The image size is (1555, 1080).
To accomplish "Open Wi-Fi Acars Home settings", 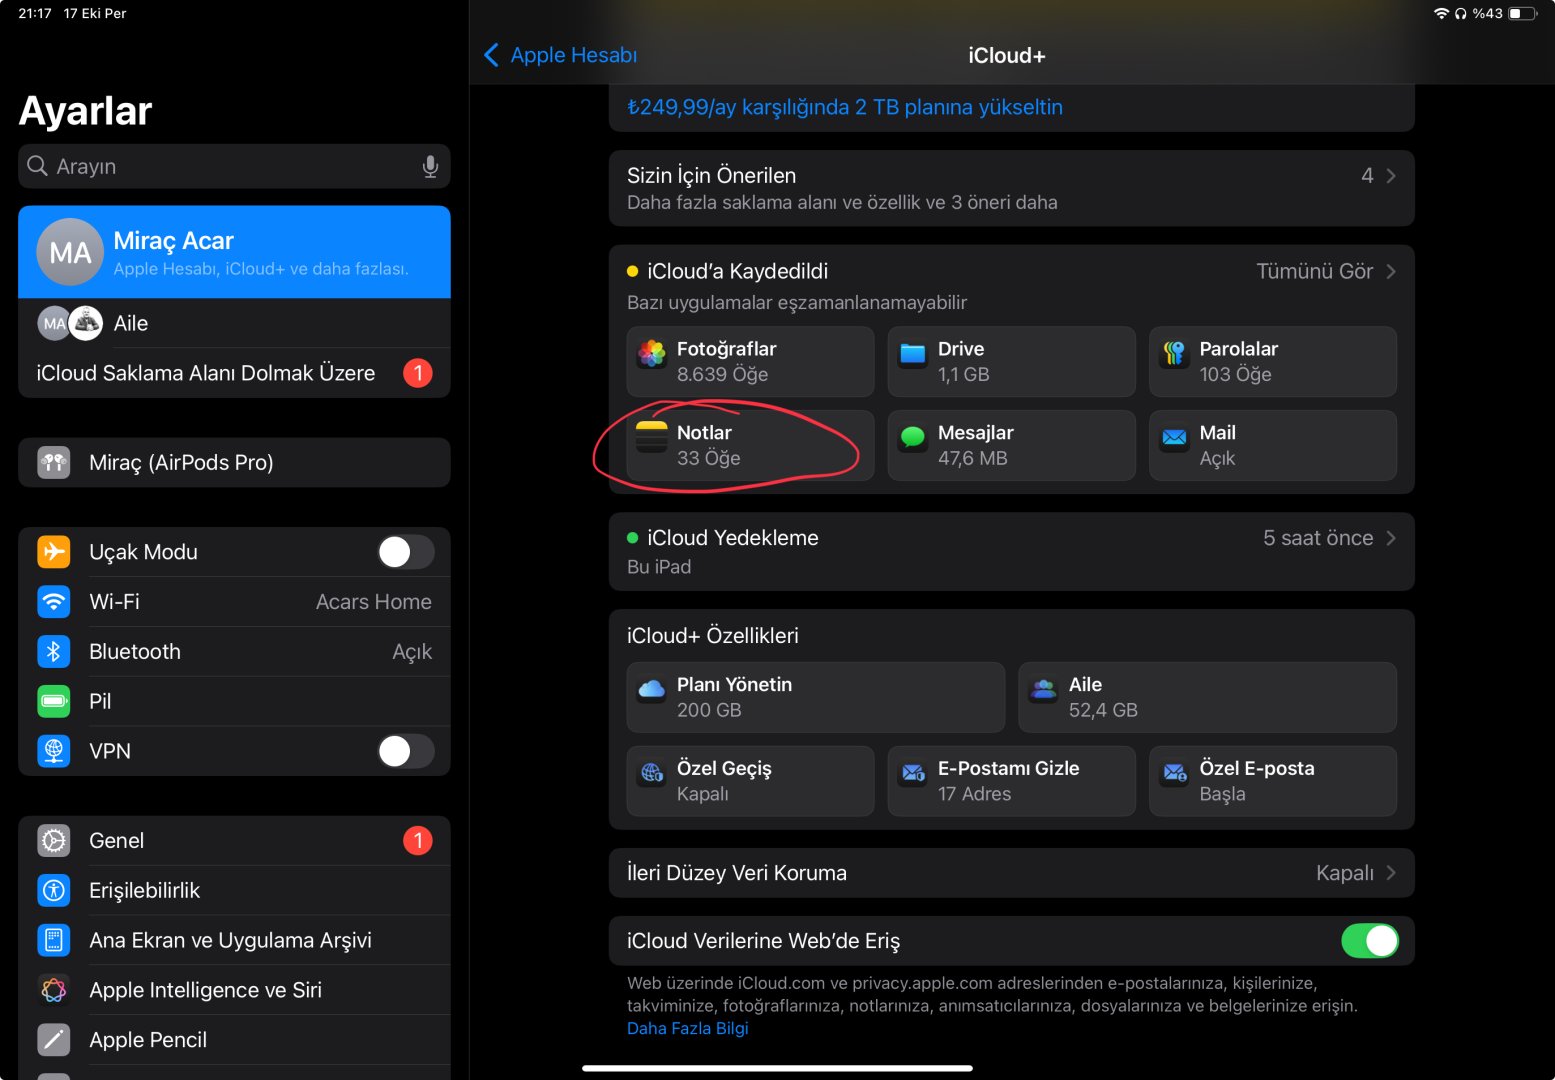I will point(234,602).
